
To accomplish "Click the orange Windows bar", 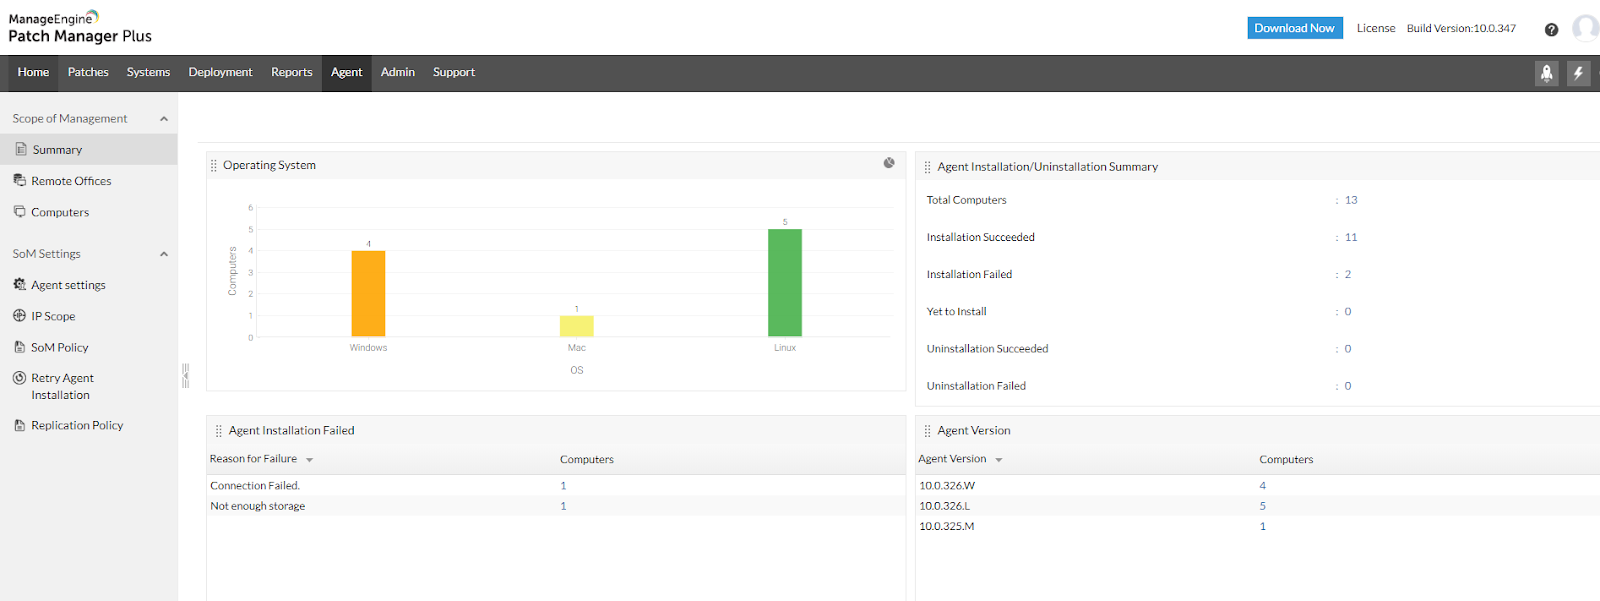I will 368,294.
